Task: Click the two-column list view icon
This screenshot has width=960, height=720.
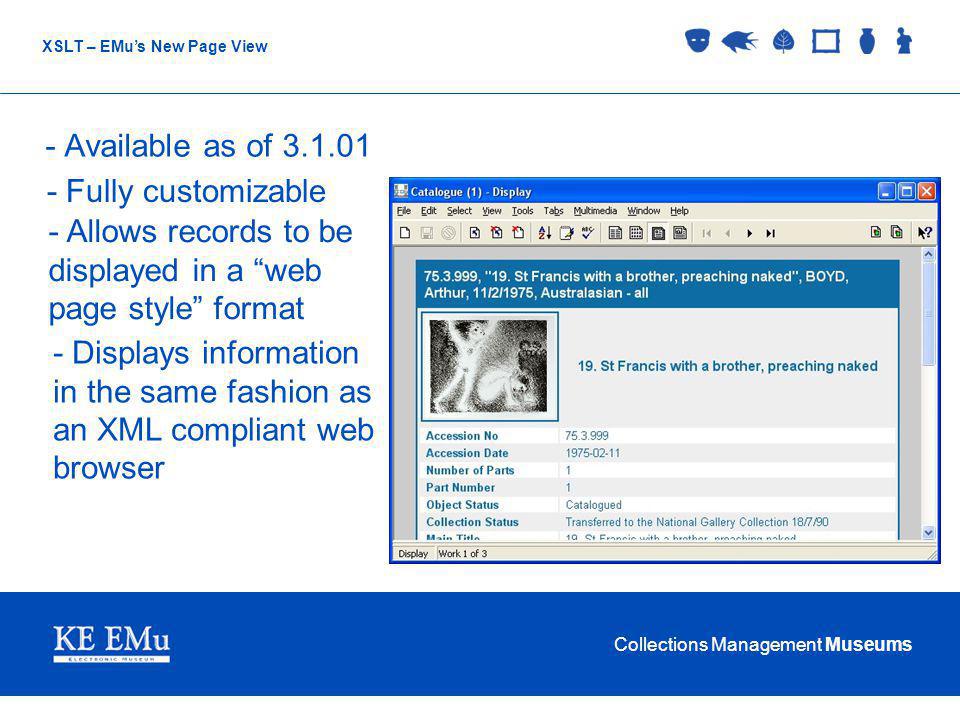Action: pos(615,233)
